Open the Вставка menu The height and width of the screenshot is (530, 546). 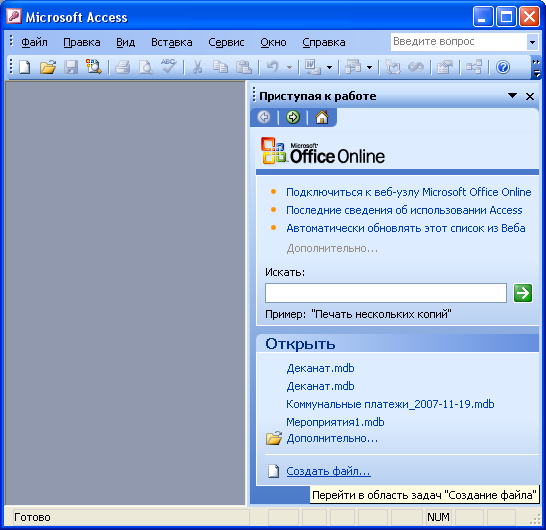[172, 42]
